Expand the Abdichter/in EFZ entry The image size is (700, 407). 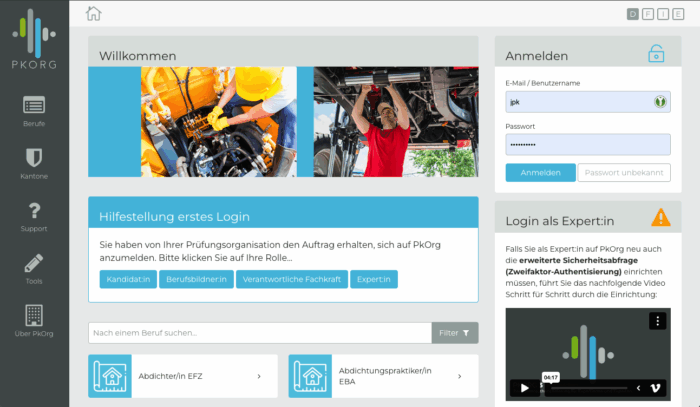point(259,376)
